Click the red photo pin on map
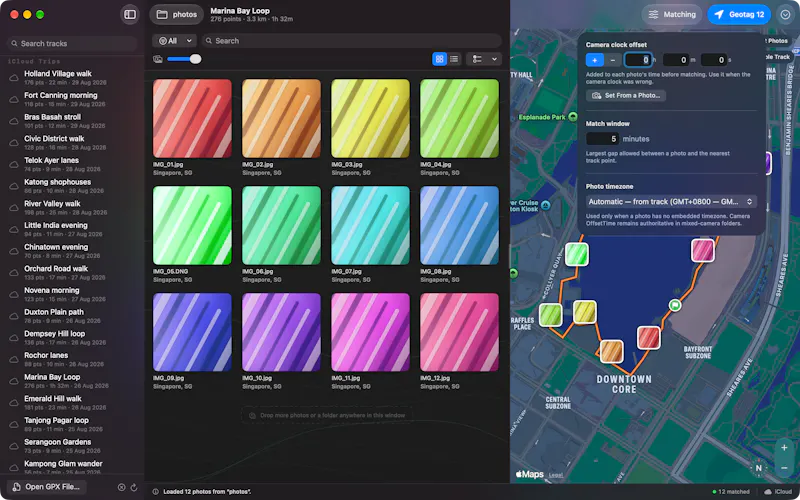 [648, 338]
